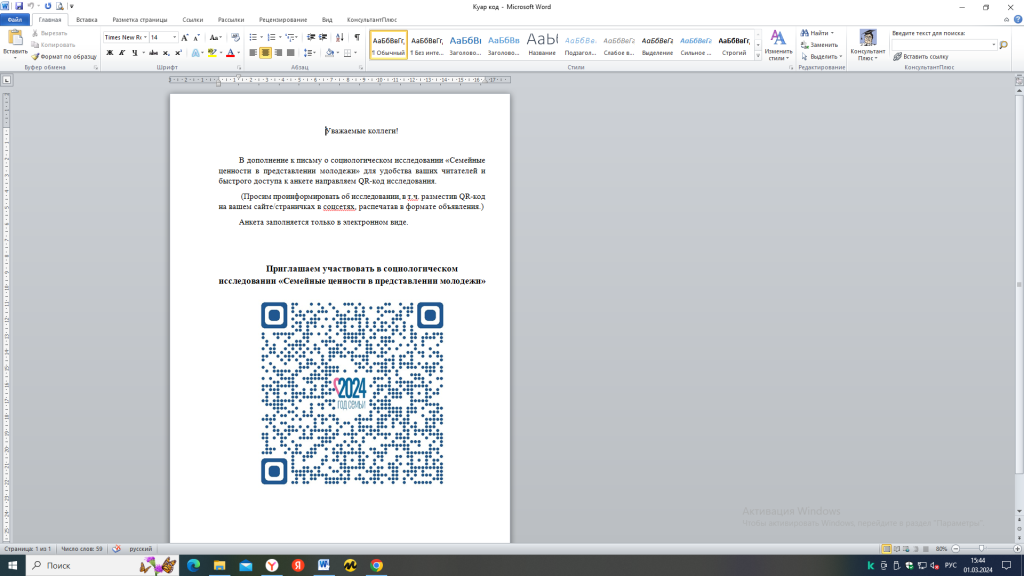
Task: Click the sort paragraph icon
Action: coord(340,37)
